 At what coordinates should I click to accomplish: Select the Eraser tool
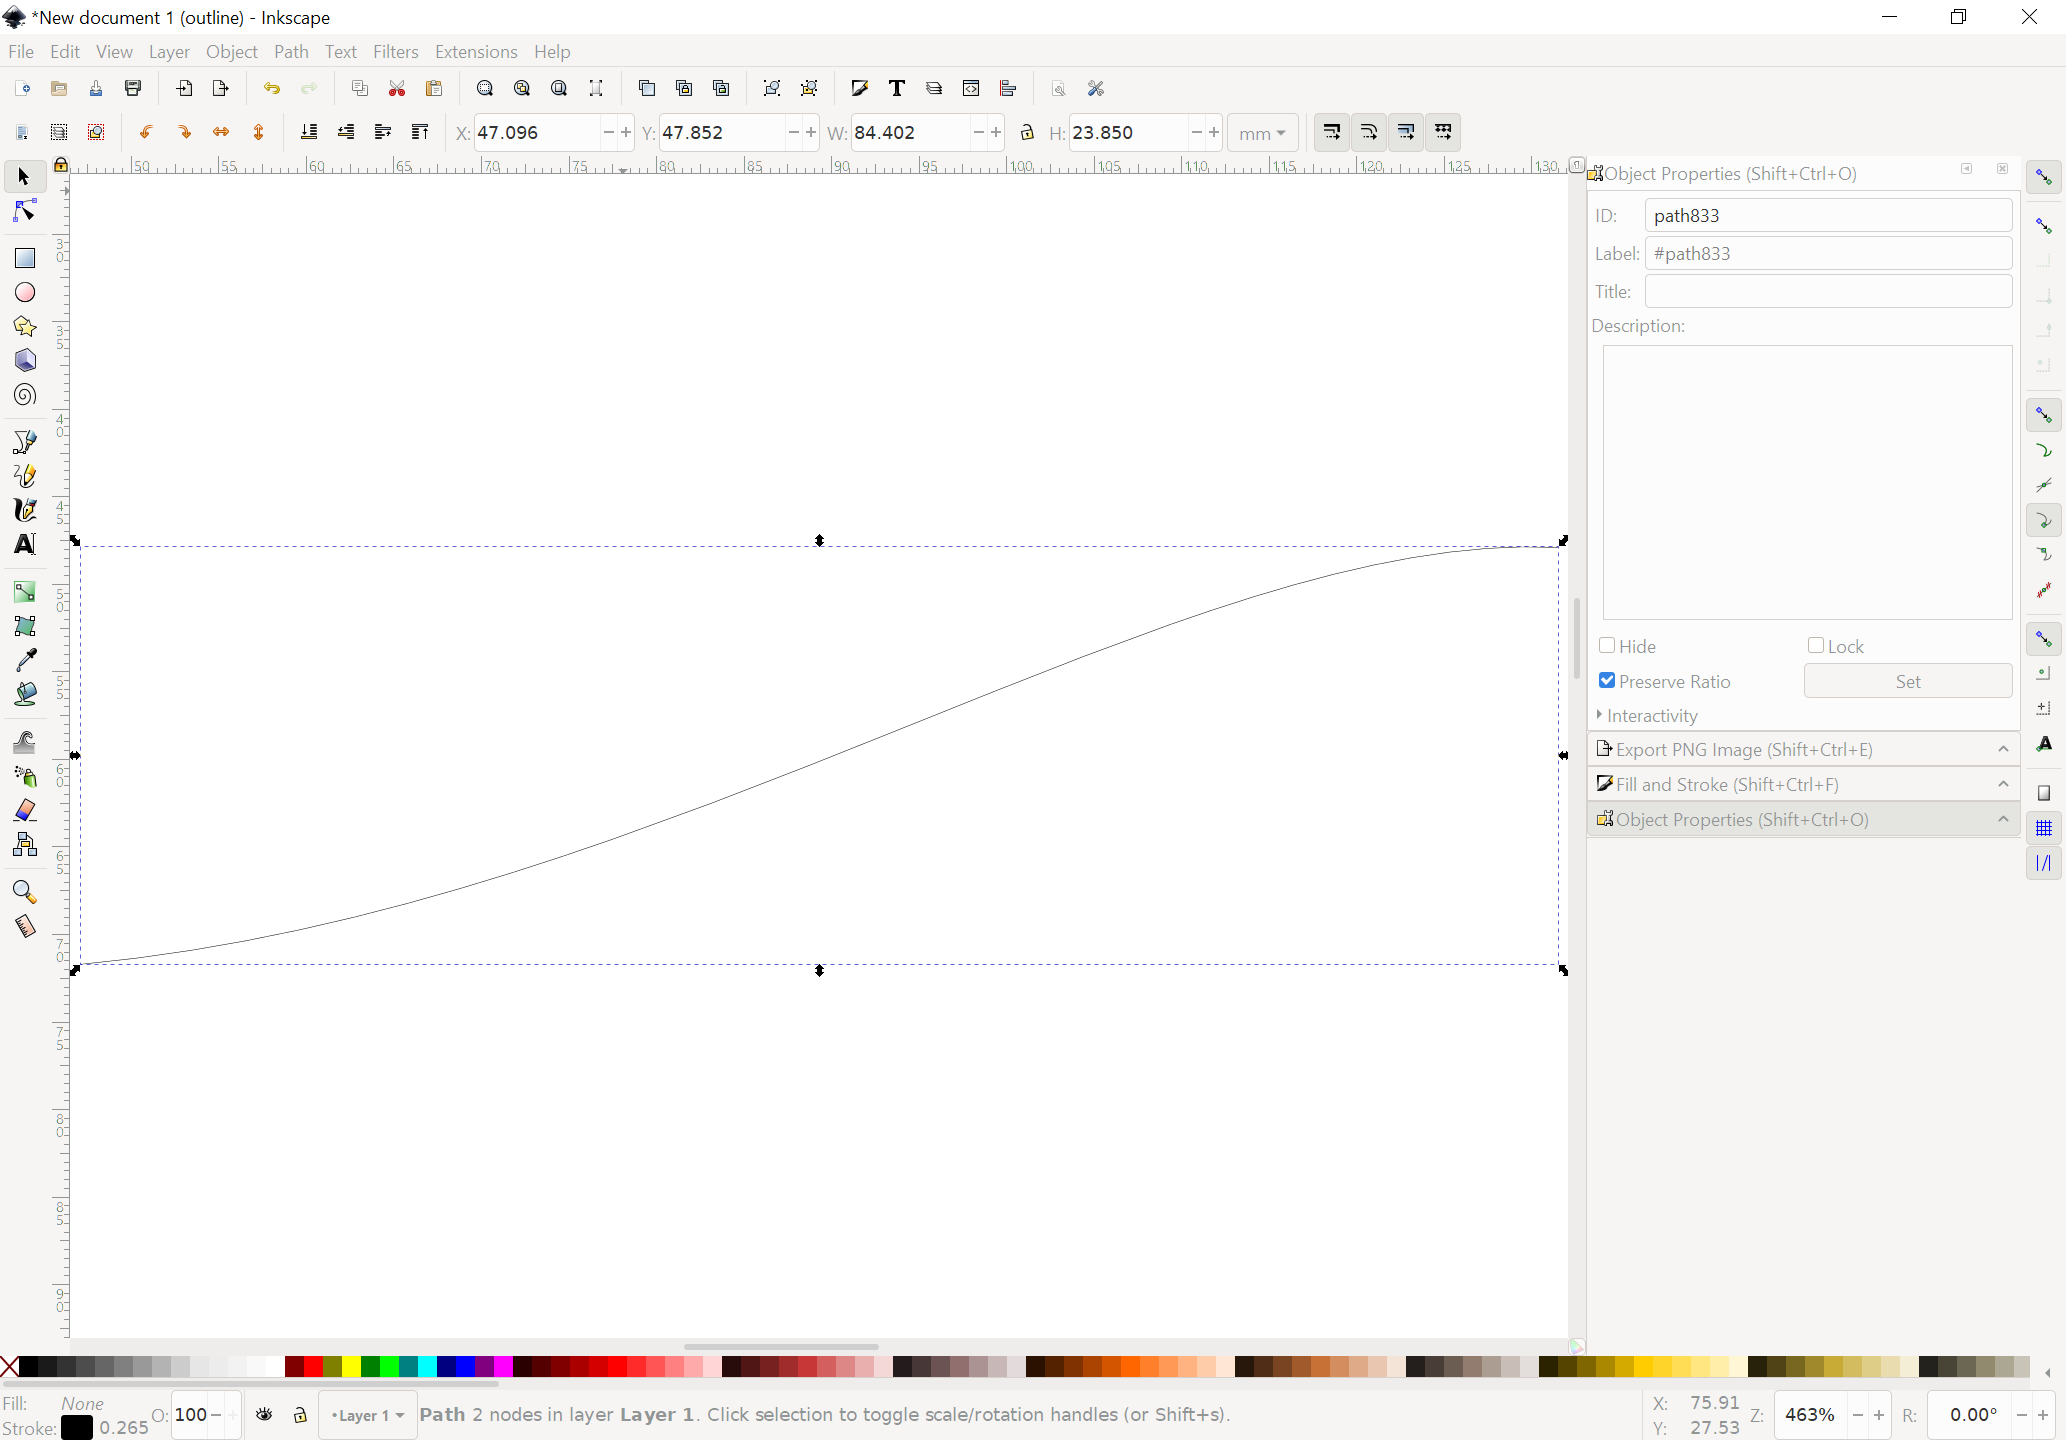[25, 810]
